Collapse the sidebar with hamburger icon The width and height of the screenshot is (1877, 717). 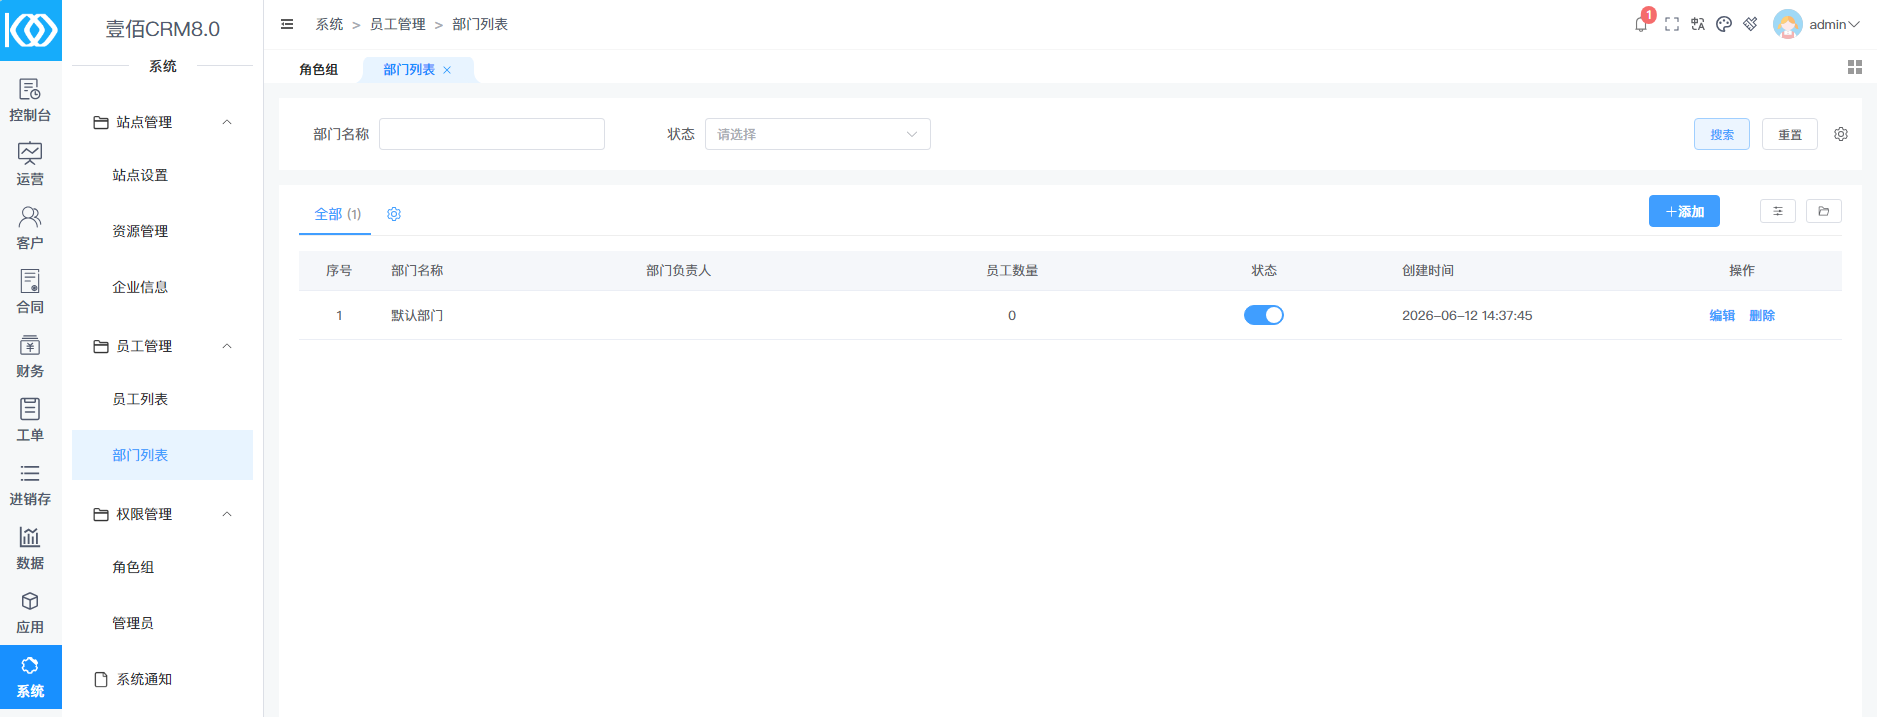[287, 24]
